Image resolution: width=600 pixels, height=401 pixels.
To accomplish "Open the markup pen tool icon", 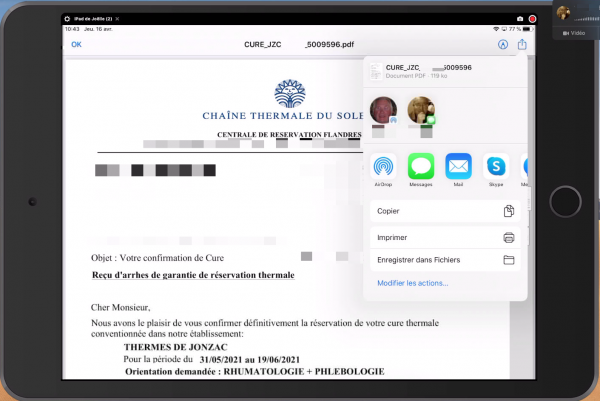I will pyautogui.click(x=502, y=44).
